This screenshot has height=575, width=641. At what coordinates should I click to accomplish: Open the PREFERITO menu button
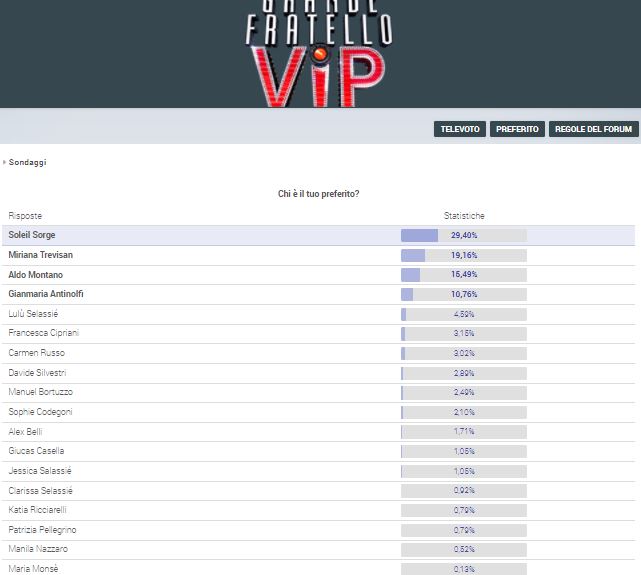point(516,129)
